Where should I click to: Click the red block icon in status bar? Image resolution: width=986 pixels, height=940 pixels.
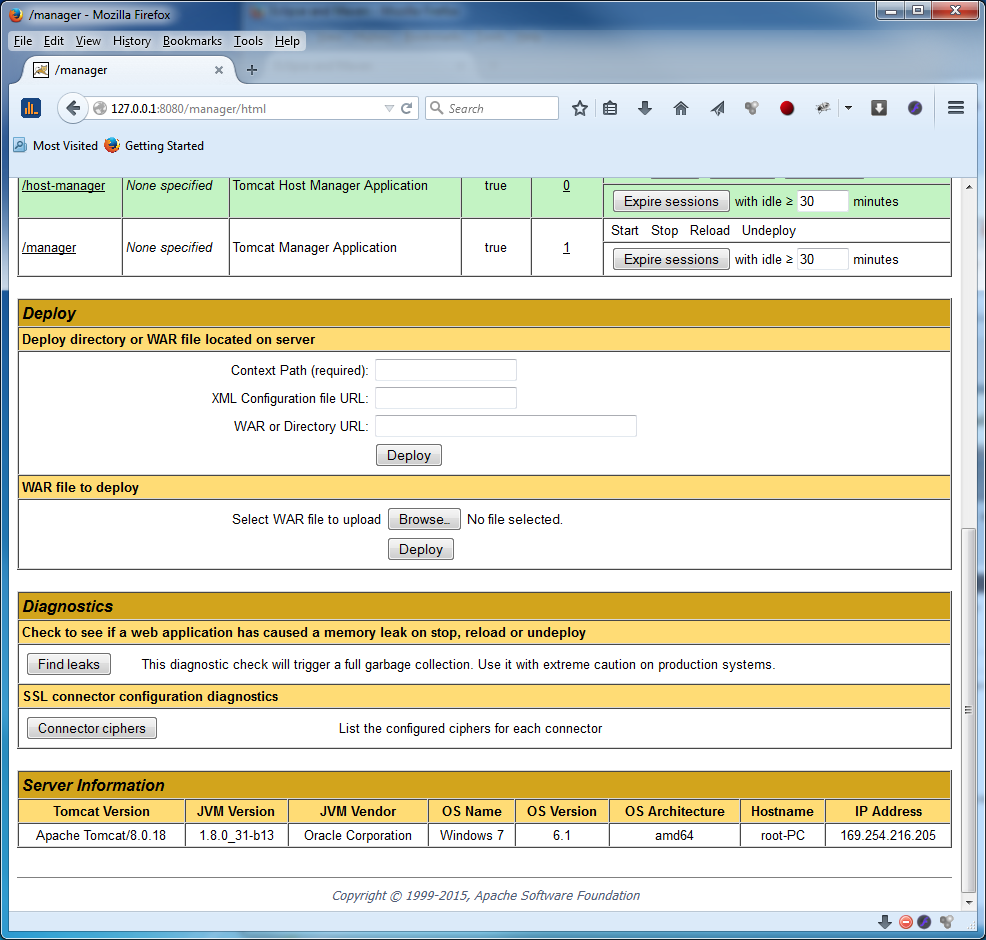905,922
